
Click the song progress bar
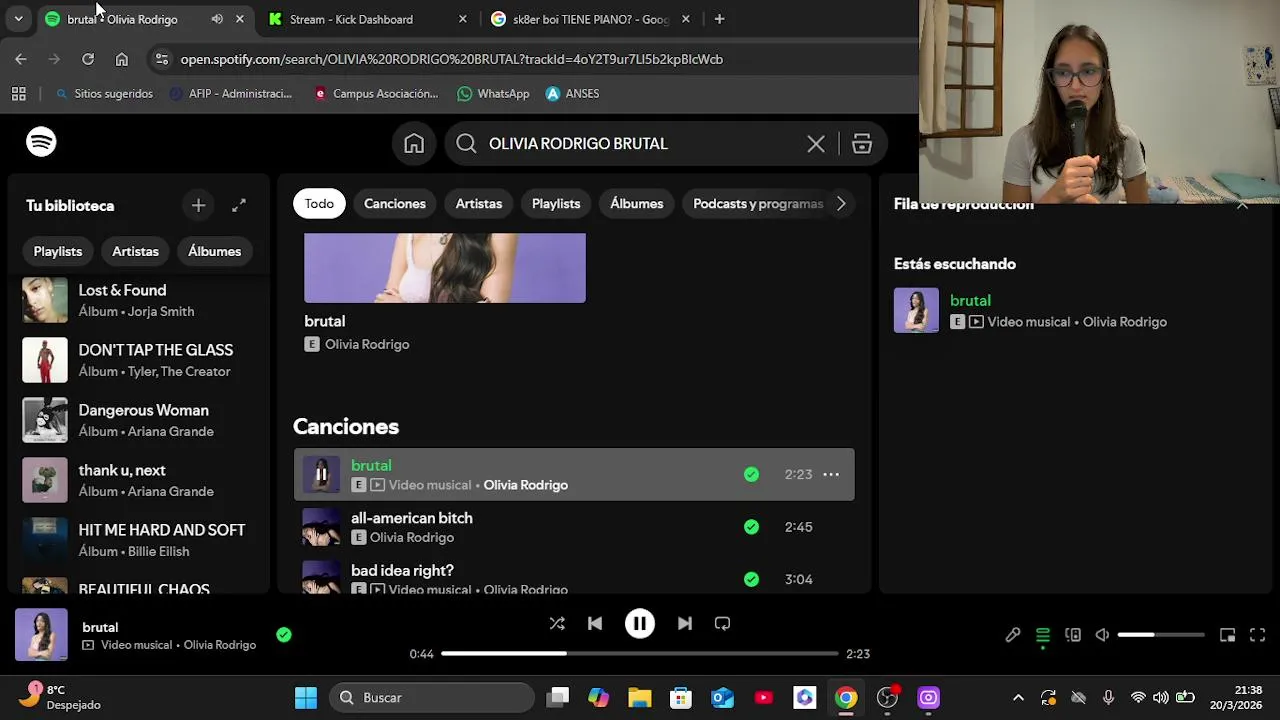point(639,653)
